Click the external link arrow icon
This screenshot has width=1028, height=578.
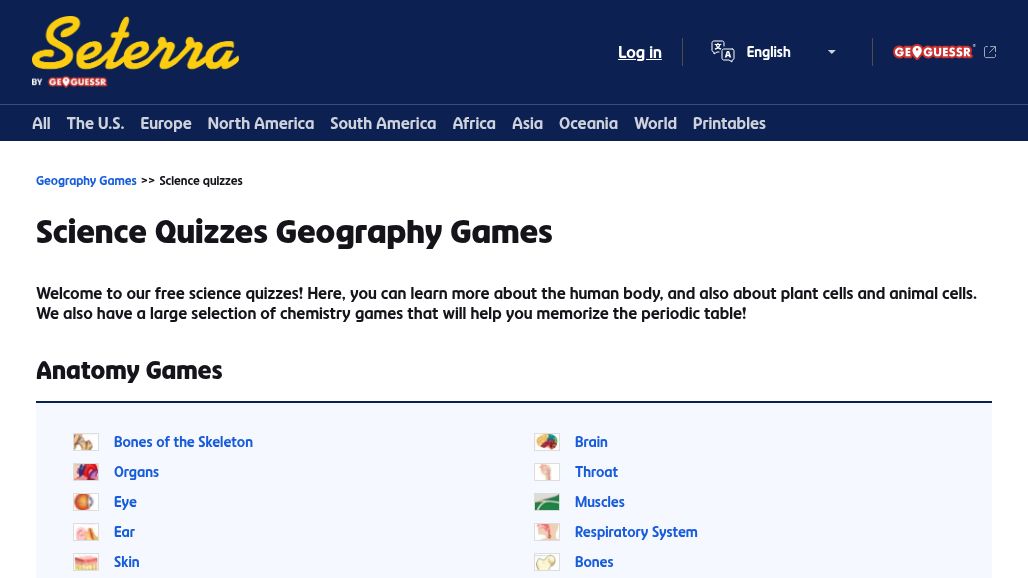tap(990, 52)
